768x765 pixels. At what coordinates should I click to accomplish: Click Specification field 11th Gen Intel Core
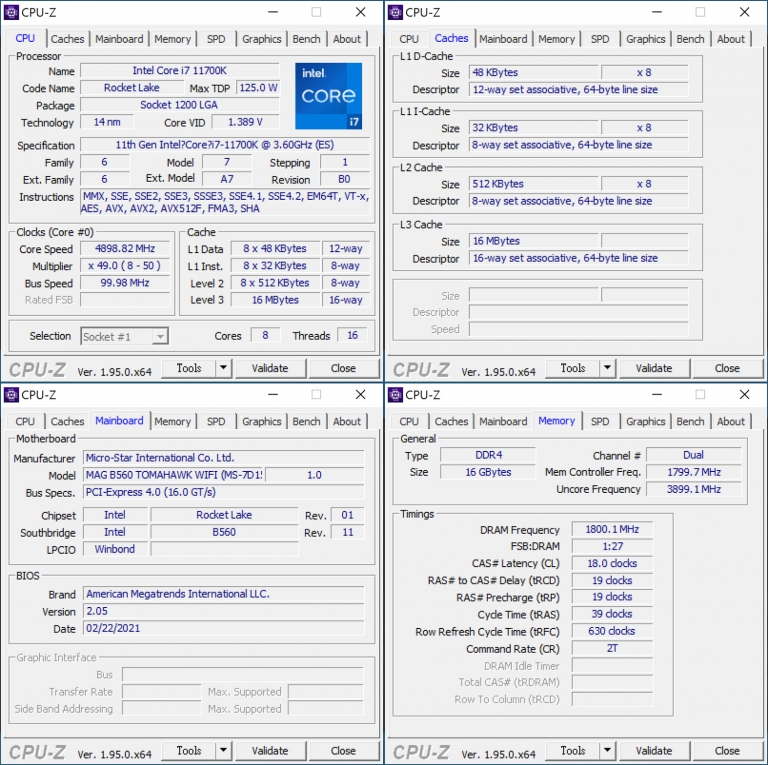[225, 145]
